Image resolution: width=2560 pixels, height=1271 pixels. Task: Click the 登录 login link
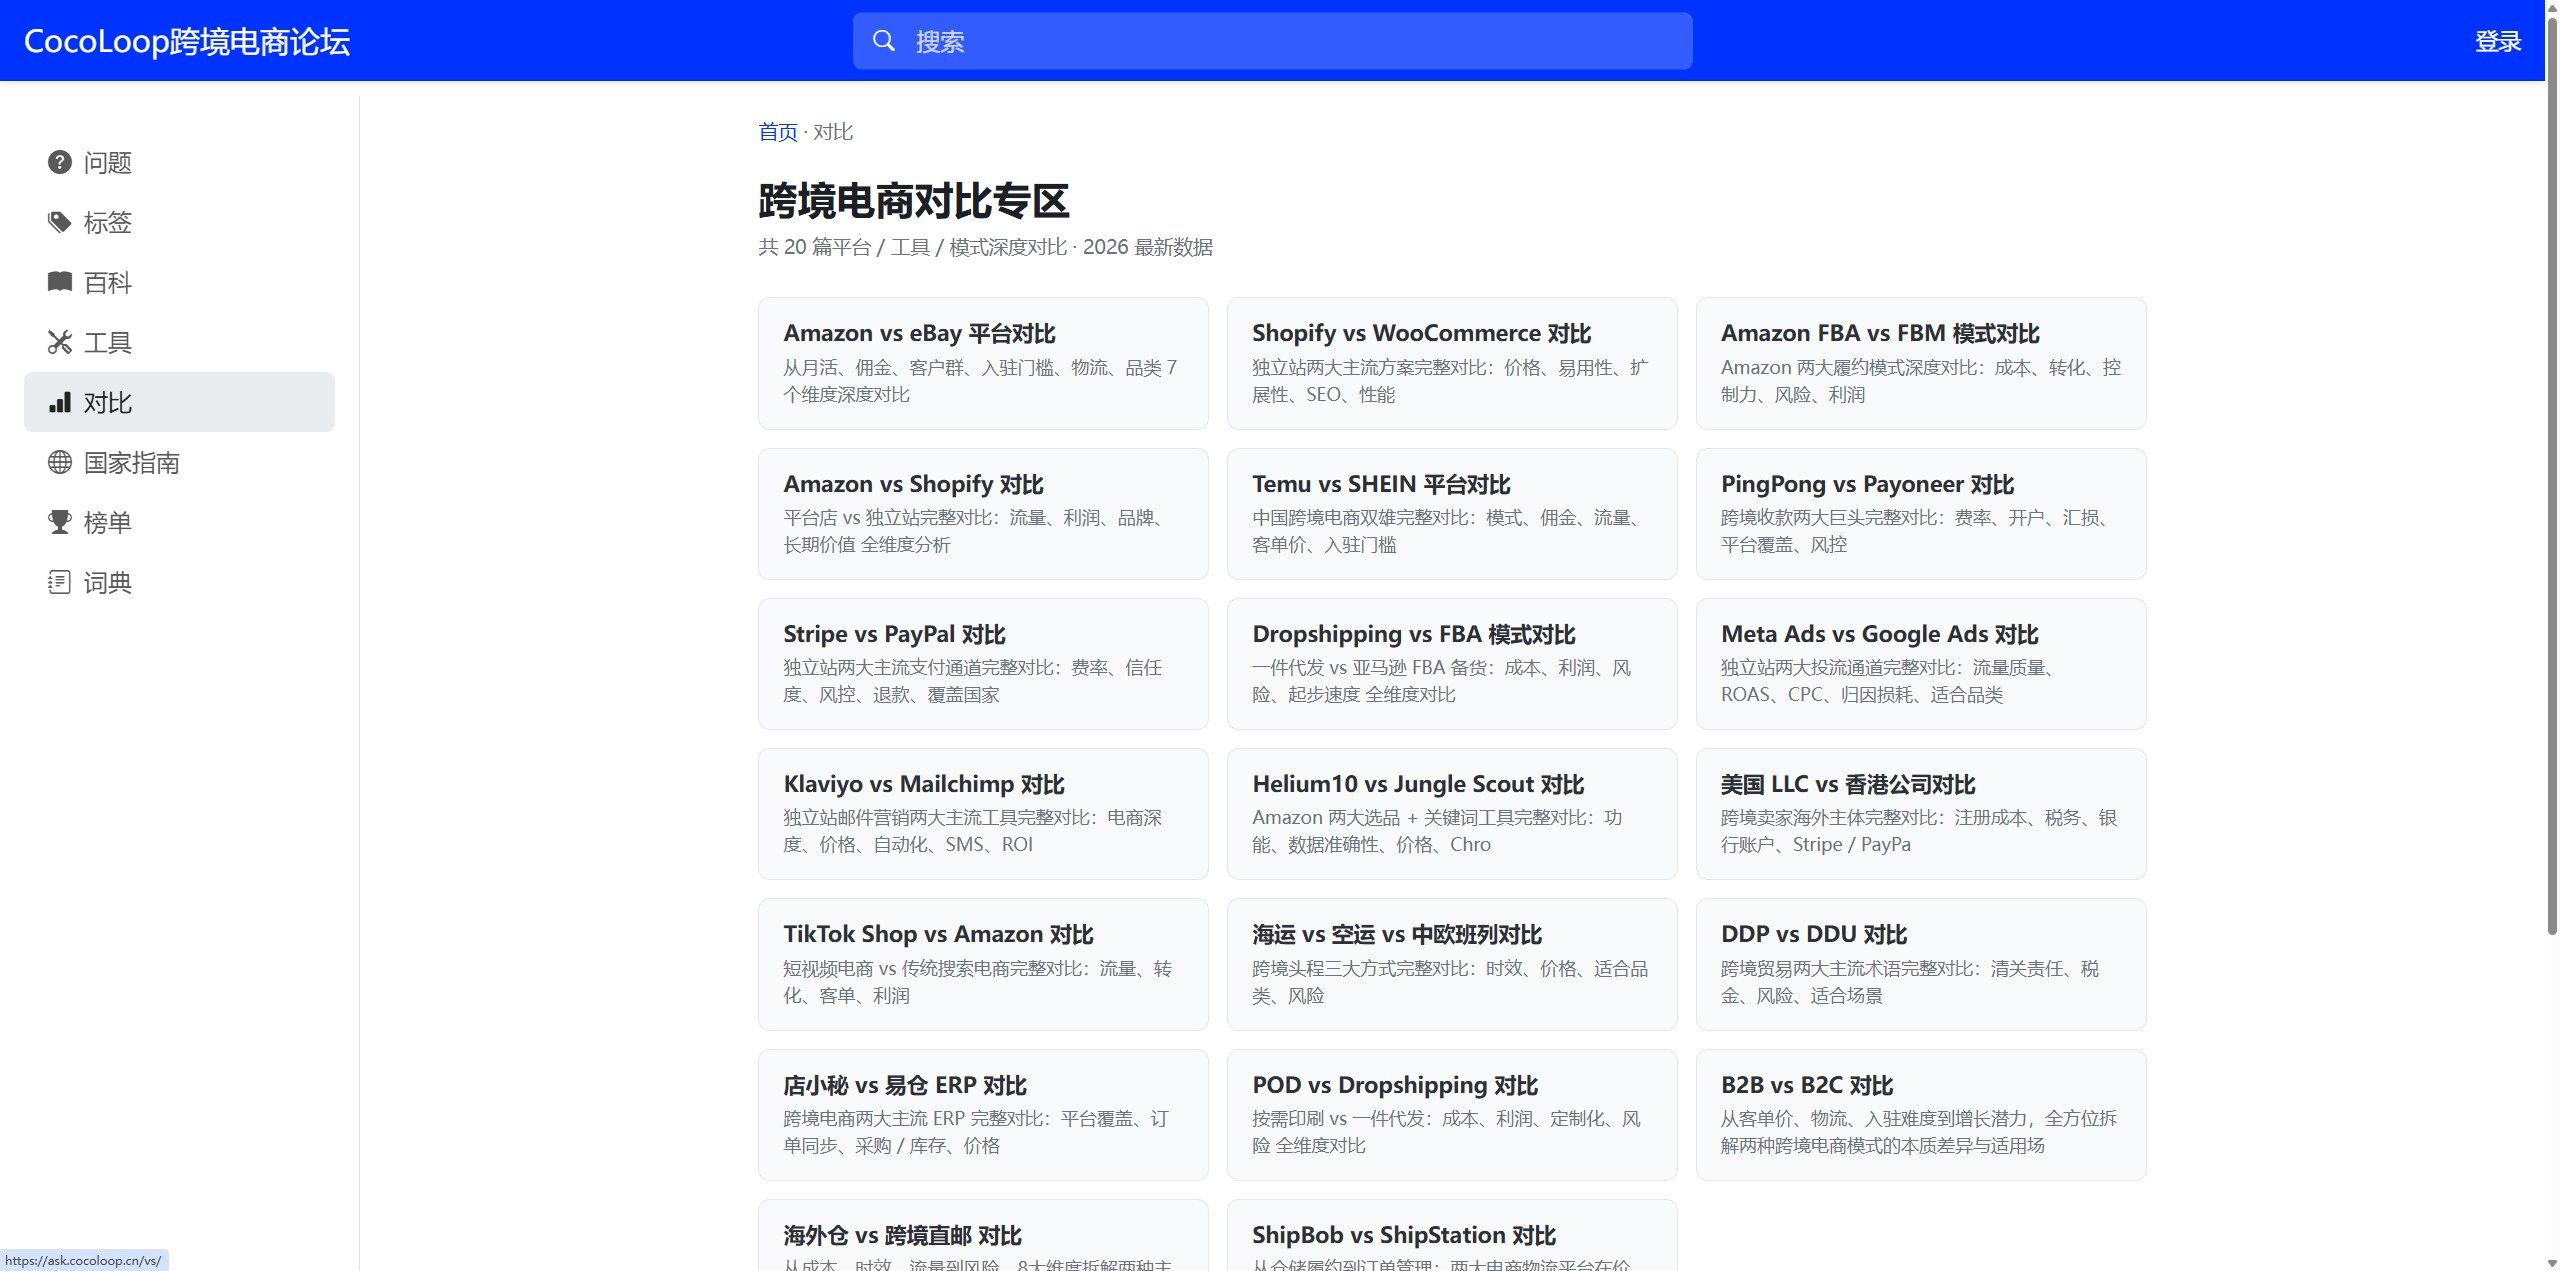(x=2498, y=41)
